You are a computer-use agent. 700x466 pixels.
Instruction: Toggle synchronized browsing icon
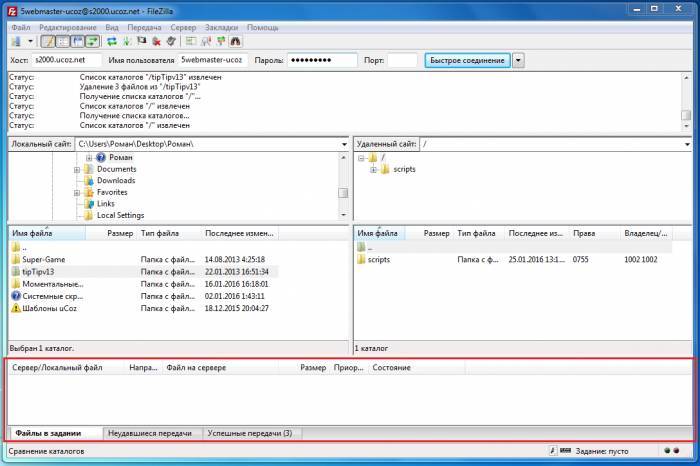click(221, 42)
